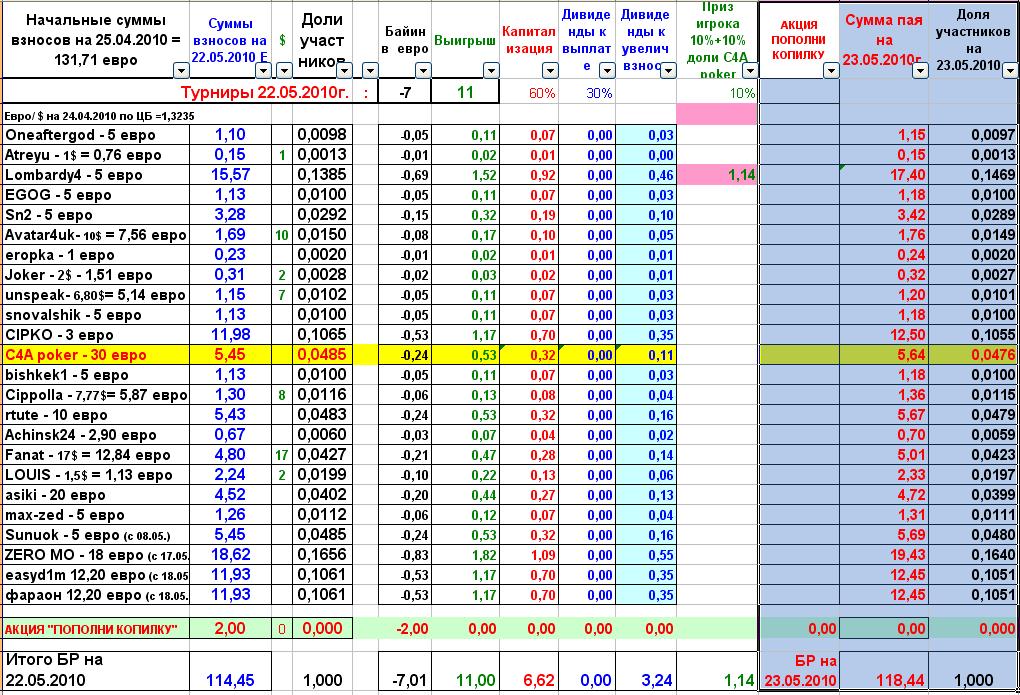
Task: Click ZERO MO share sum 19,43
Action: click(884, 555)
